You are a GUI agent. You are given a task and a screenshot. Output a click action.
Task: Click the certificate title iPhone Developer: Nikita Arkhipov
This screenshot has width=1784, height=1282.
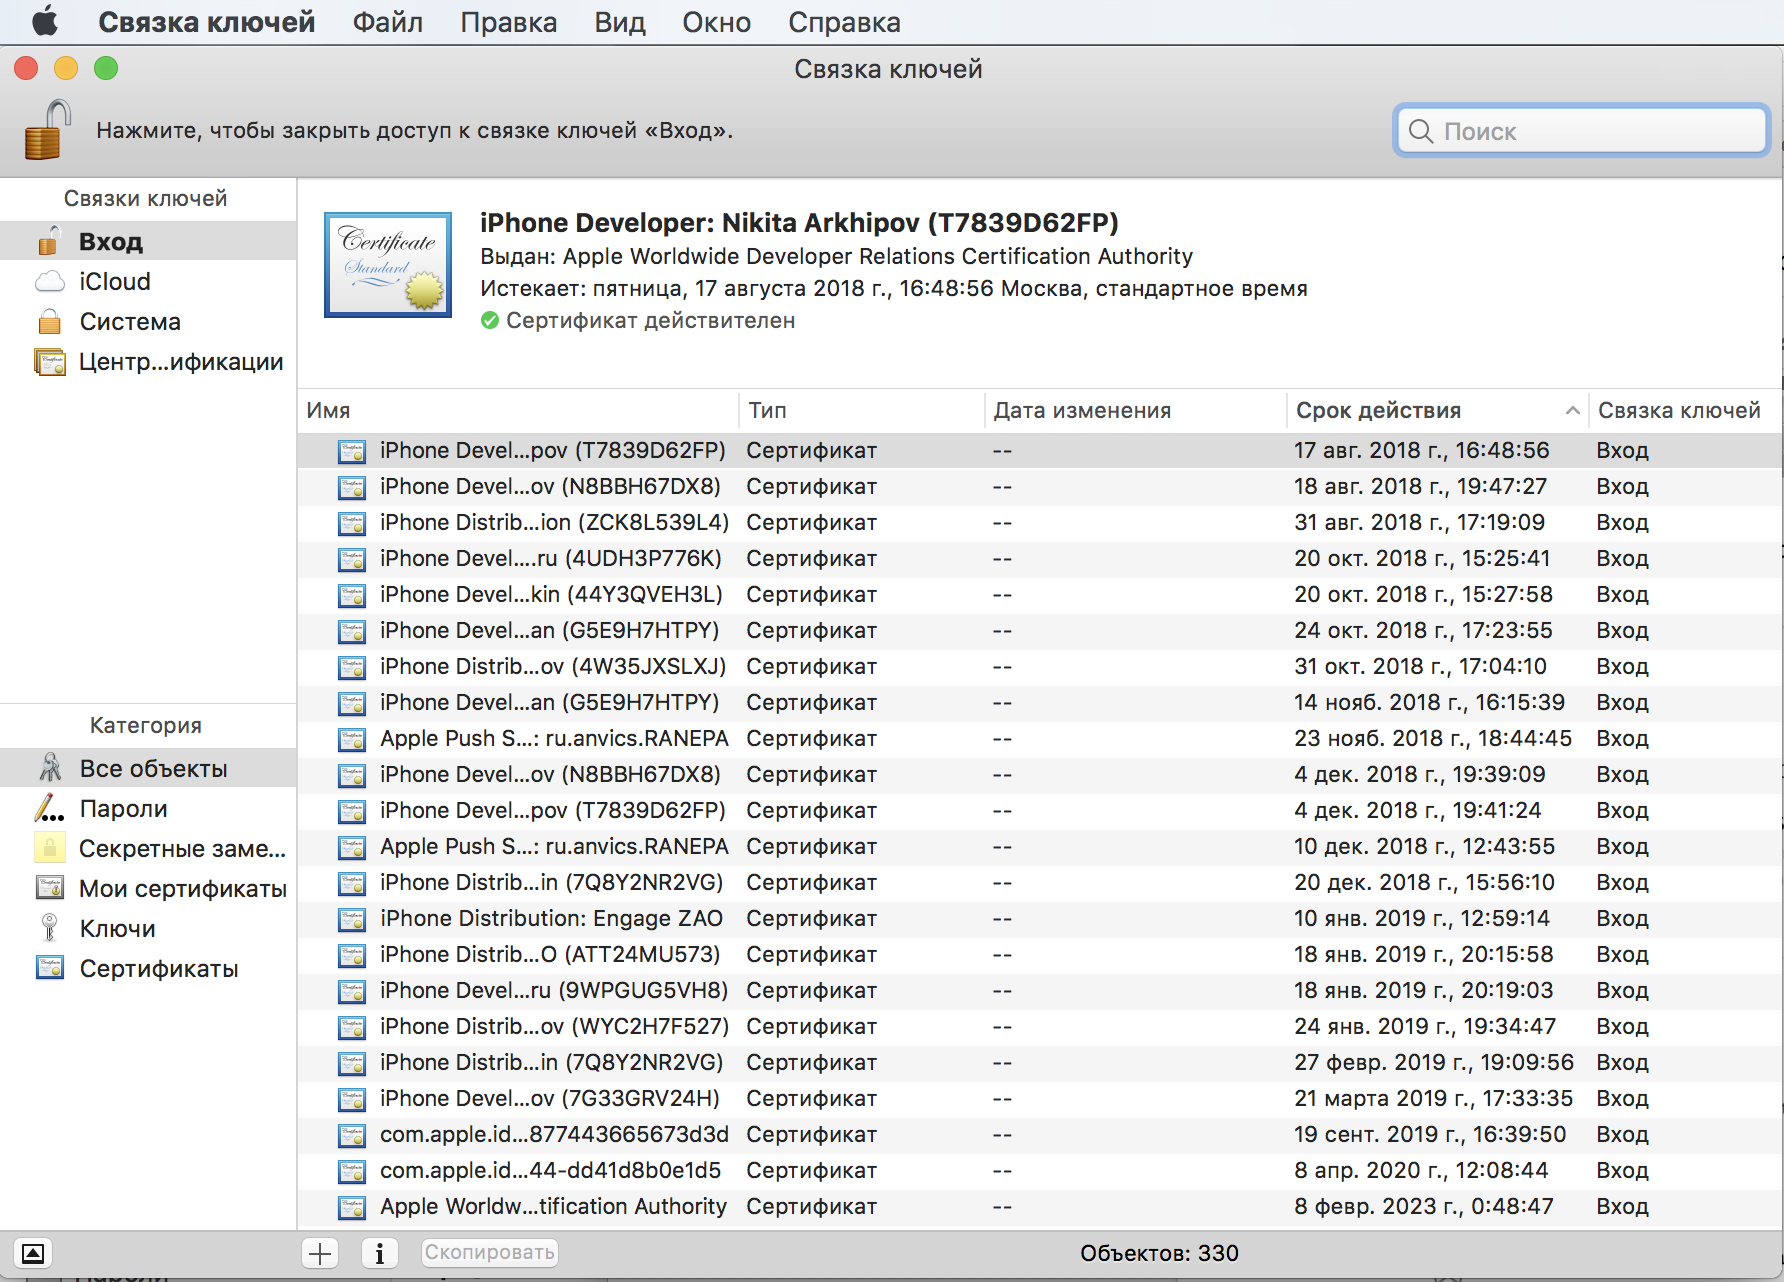[x=799, y=222]
